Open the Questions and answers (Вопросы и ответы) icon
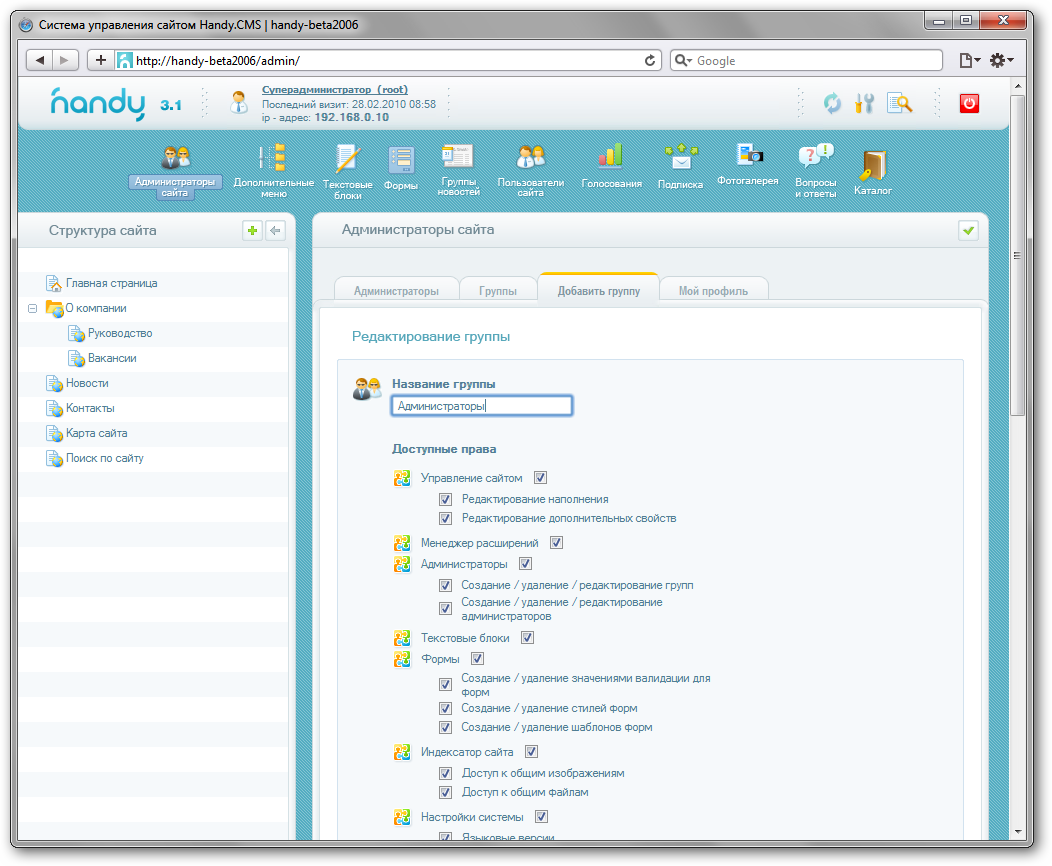1052x866 pixels. pos(814,157)
